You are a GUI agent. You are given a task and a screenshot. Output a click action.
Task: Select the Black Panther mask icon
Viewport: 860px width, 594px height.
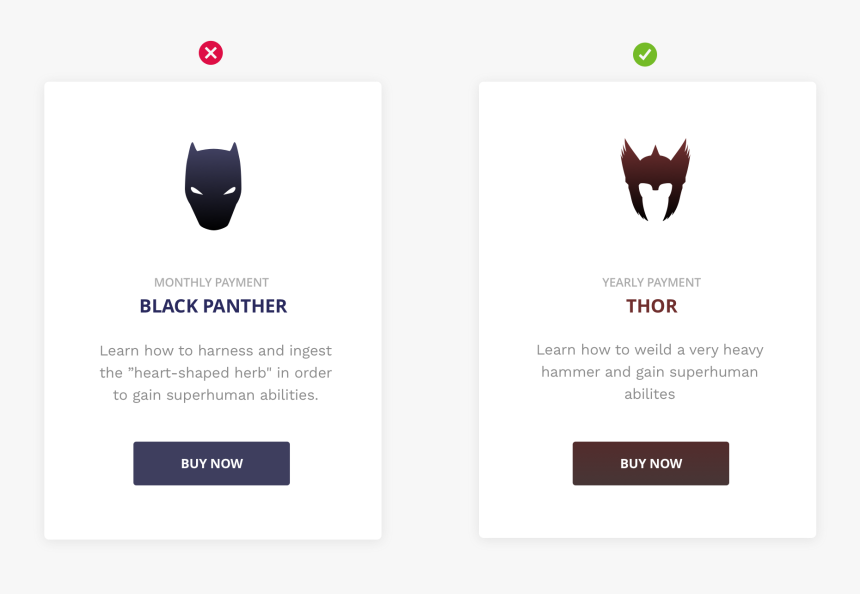click(x=213, y=186)
